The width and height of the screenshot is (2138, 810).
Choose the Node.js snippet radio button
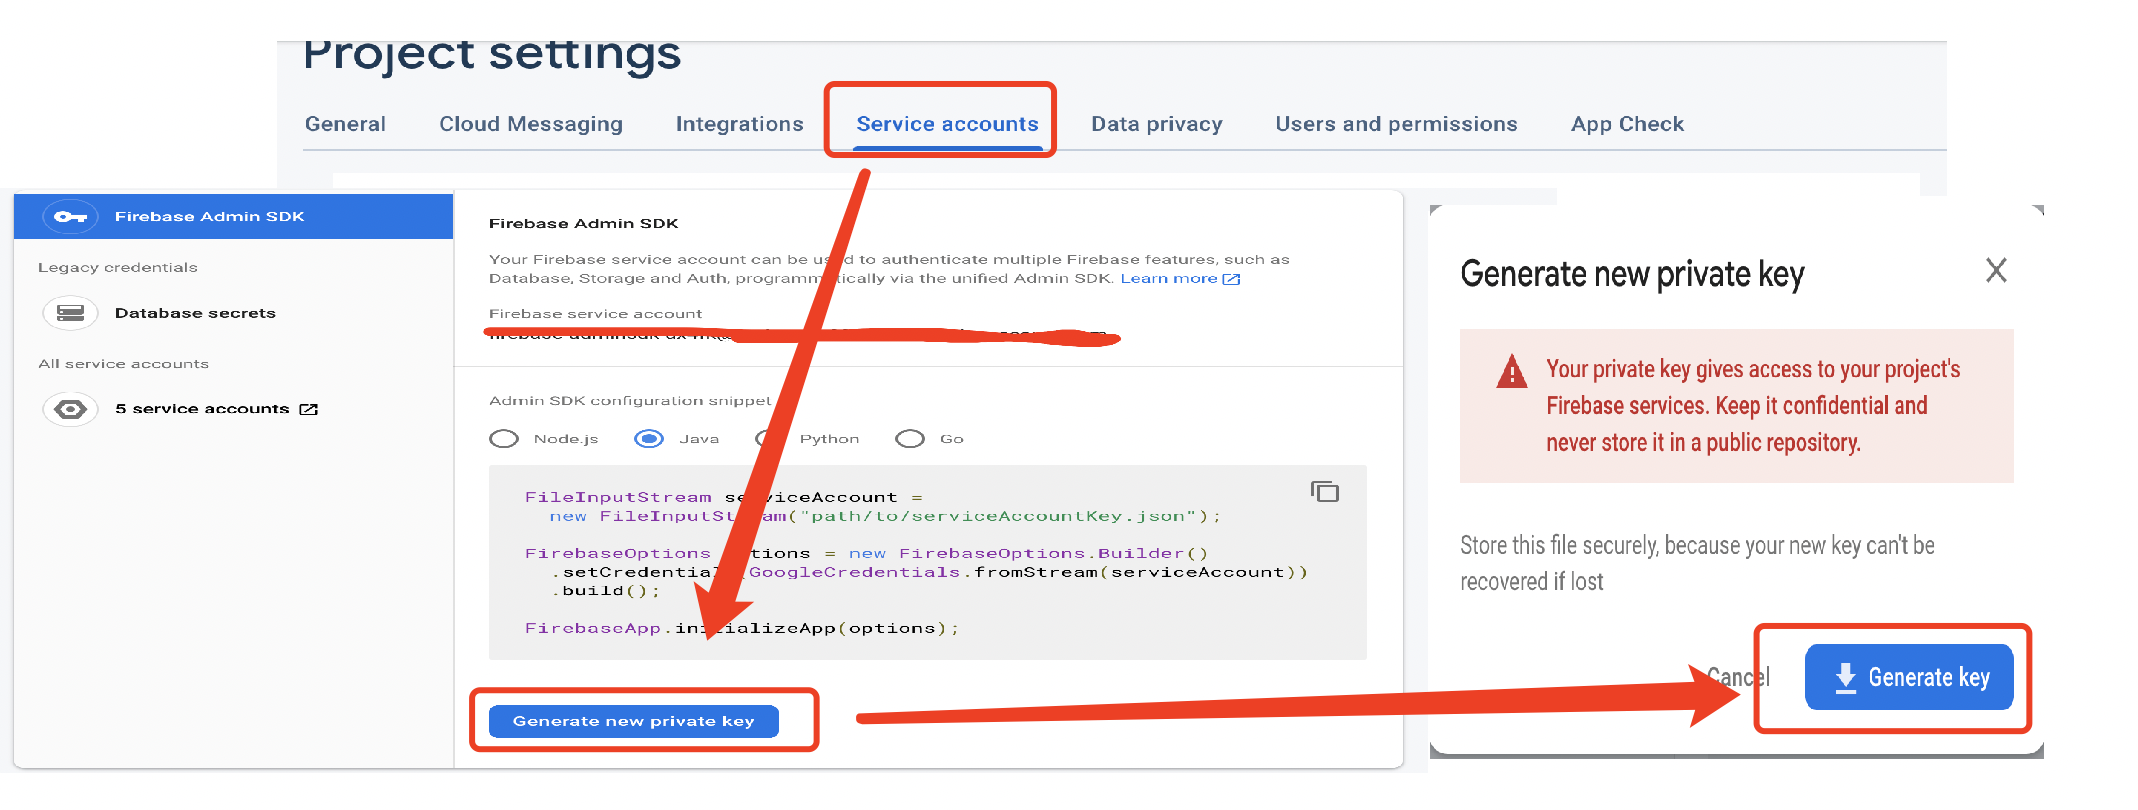504,439
